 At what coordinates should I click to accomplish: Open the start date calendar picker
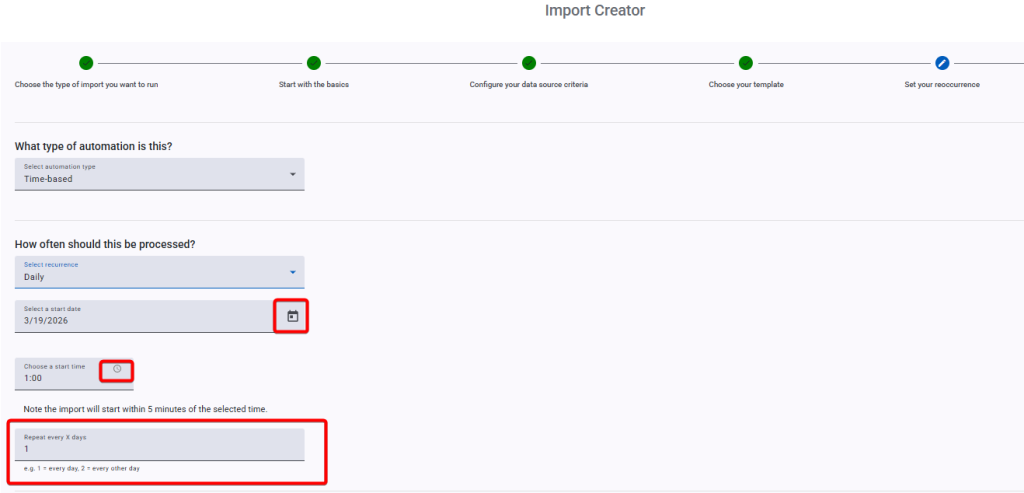[x=292, y=316]
